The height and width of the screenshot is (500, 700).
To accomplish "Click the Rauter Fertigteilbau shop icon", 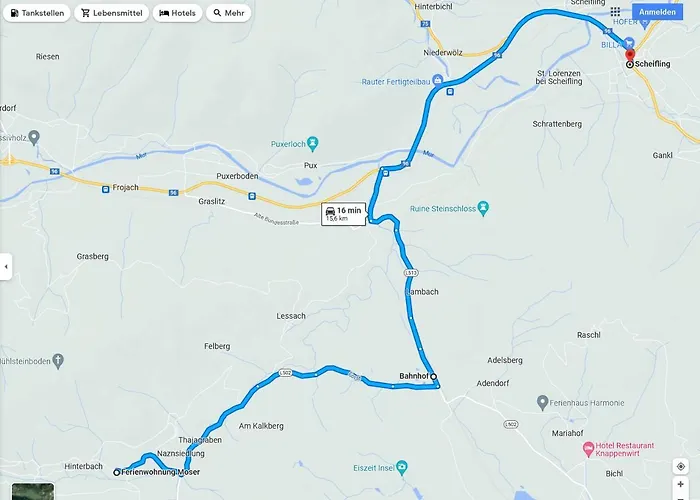I will 438,80.
